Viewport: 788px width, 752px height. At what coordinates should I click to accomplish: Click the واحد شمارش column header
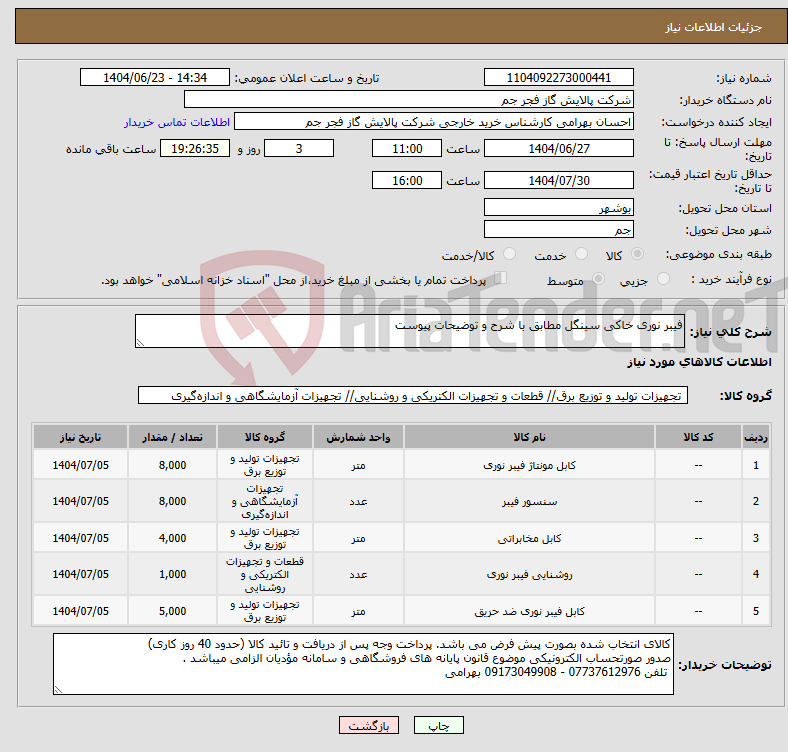[358, 437]
